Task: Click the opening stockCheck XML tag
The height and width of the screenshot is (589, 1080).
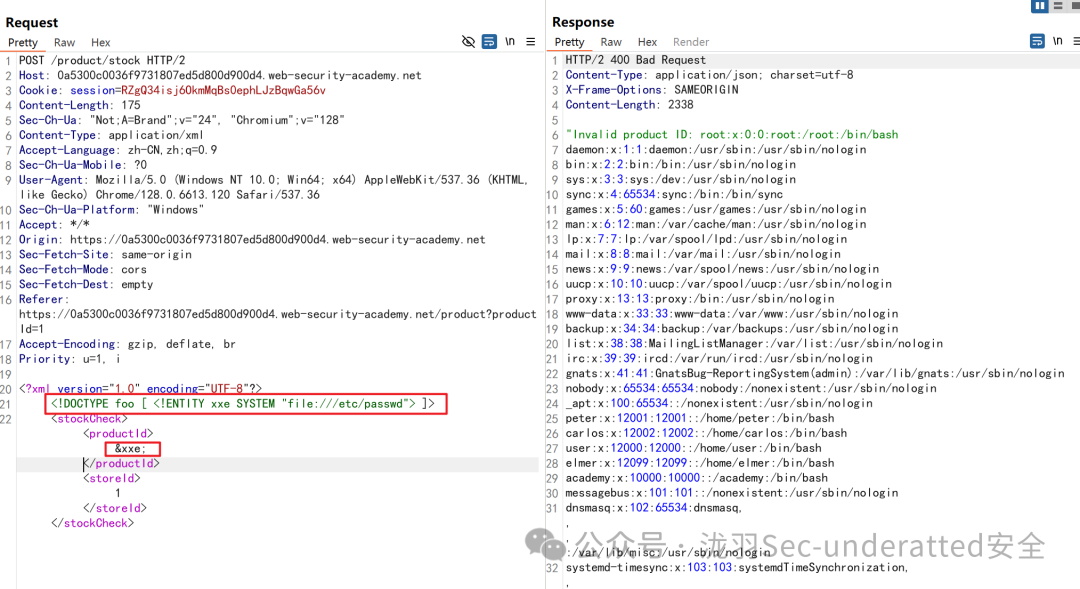Action: pos(90,419)
